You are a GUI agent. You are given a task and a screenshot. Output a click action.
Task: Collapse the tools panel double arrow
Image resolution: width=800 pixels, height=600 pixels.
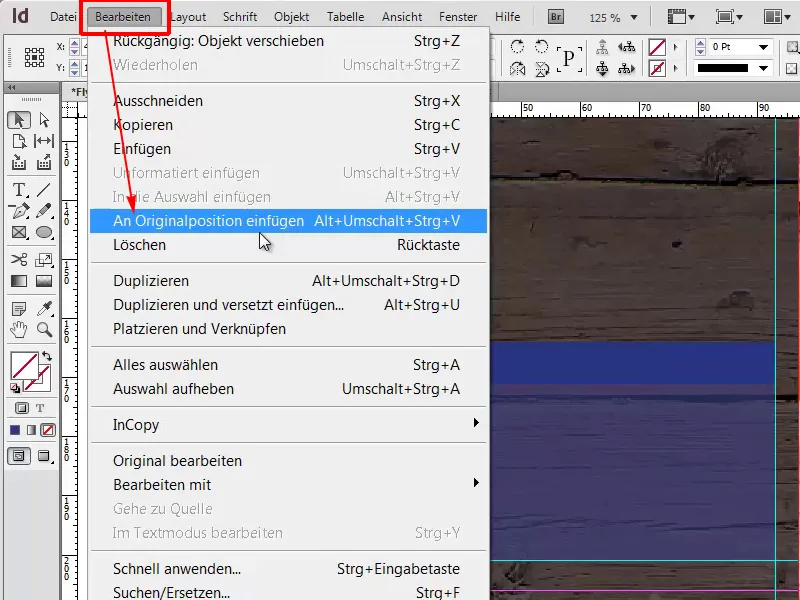point(11,87)
